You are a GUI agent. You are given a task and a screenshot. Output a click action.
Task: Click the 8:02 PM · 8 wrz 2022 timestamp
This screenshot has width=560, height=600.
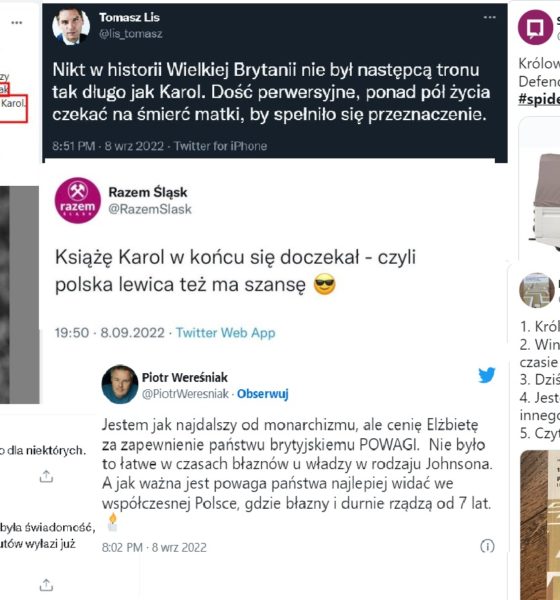(x=154, y=548)
